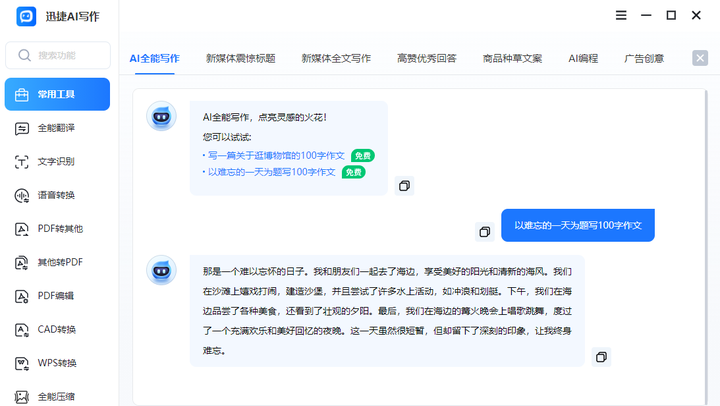720x406 pixels.
Task: Click the 迅捷AI写作 app logo icon
Action: click(26, 17)
